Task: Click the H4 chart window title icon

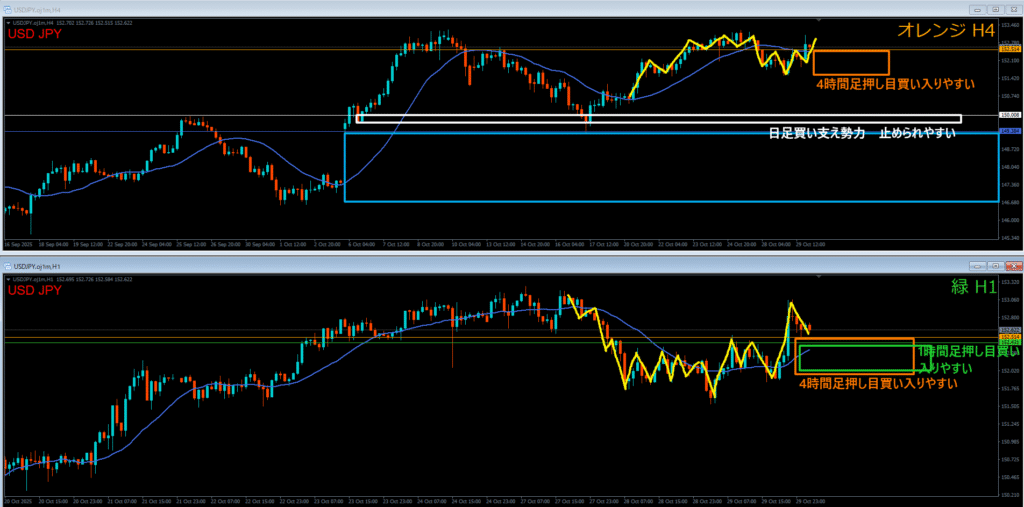Action: coord(10,8)
